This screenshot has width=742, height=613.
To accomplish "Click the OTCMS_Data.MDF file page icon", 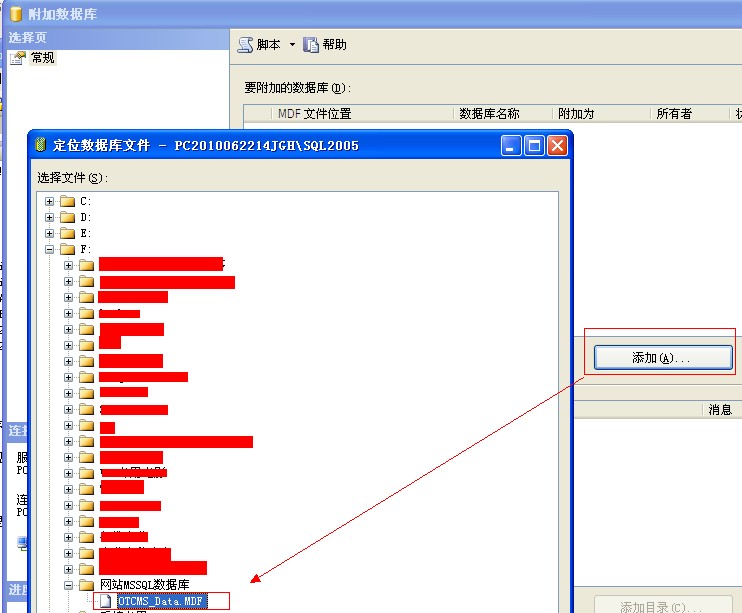I will pyautogui.click(x=106, y=601).
